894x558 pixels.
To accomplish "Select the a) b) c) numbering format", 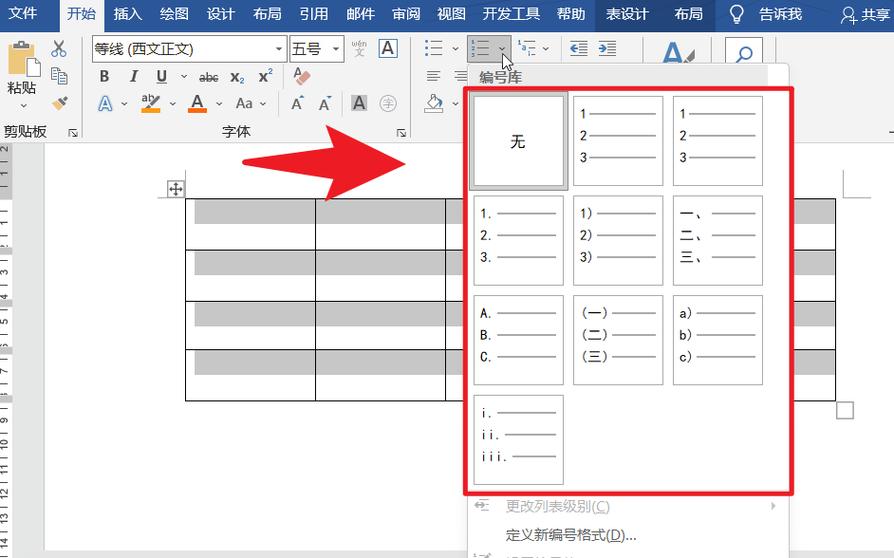I will coord(718,340).
